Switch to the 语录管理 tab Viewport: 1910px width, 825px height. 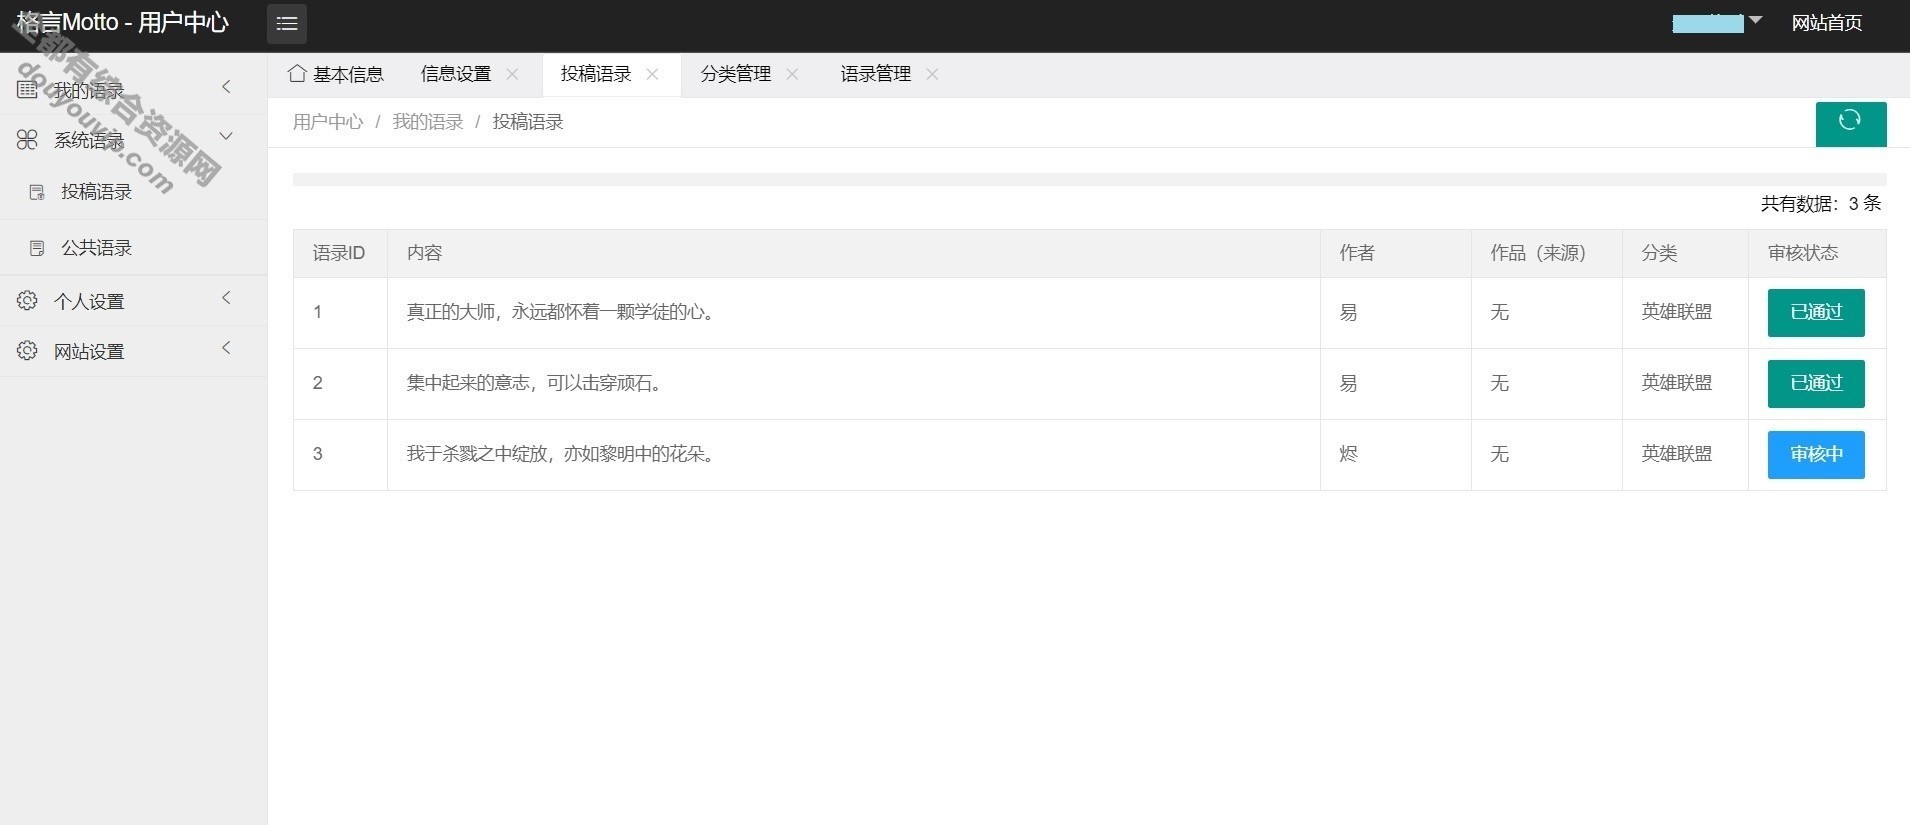(876, 74)
